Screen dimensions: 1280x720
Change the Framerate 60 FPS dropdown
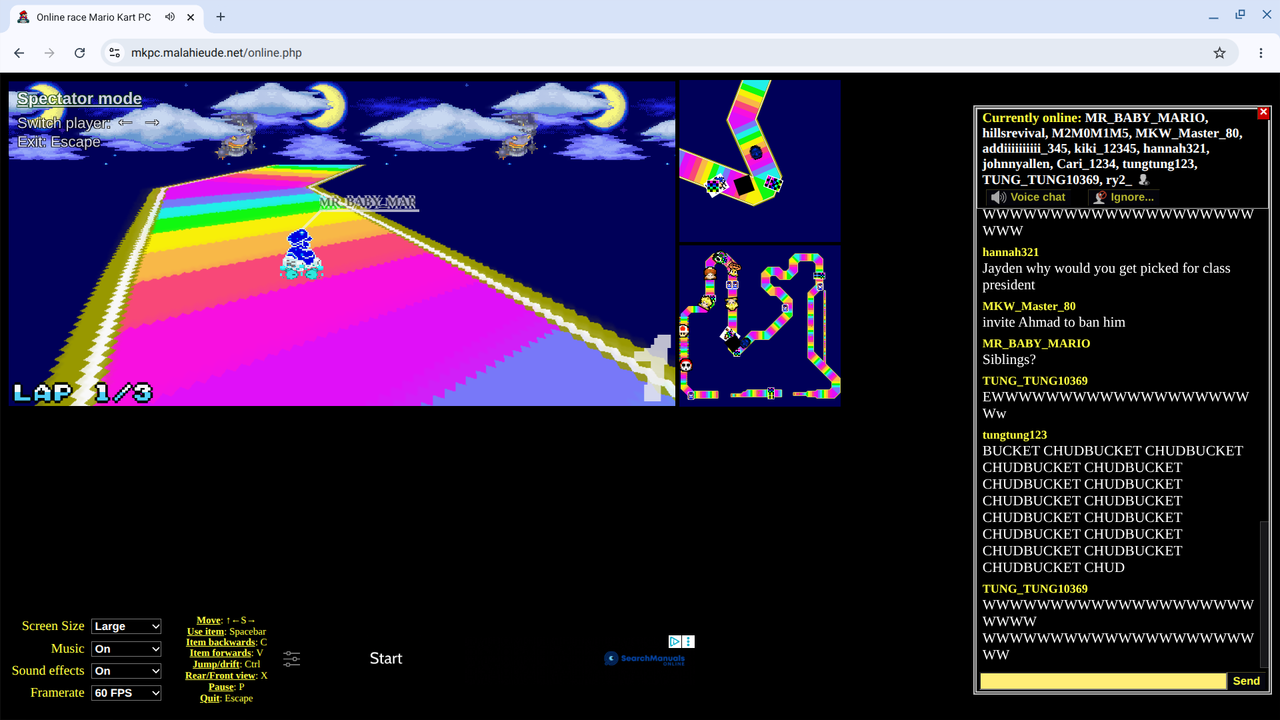[x=126, y=693]
